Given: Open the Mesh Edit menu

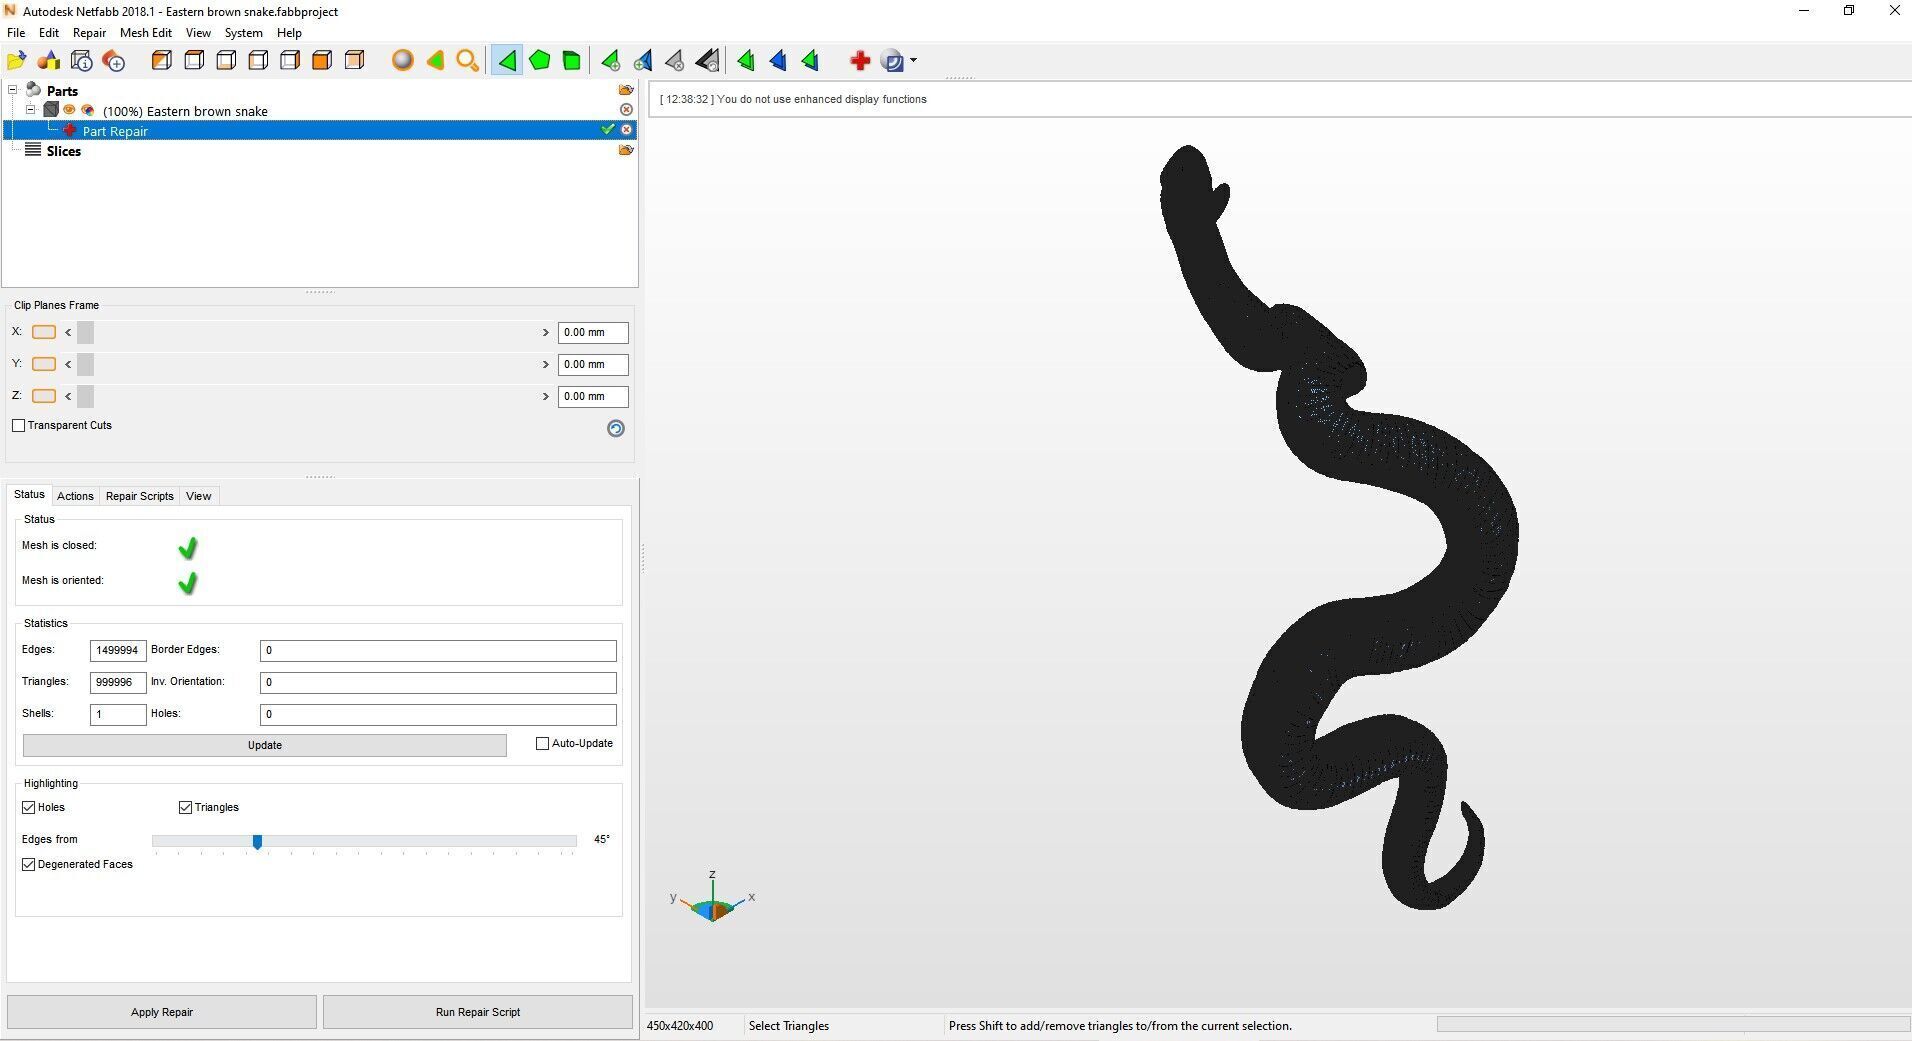Looking at the screenshot, I should point(146,33).
